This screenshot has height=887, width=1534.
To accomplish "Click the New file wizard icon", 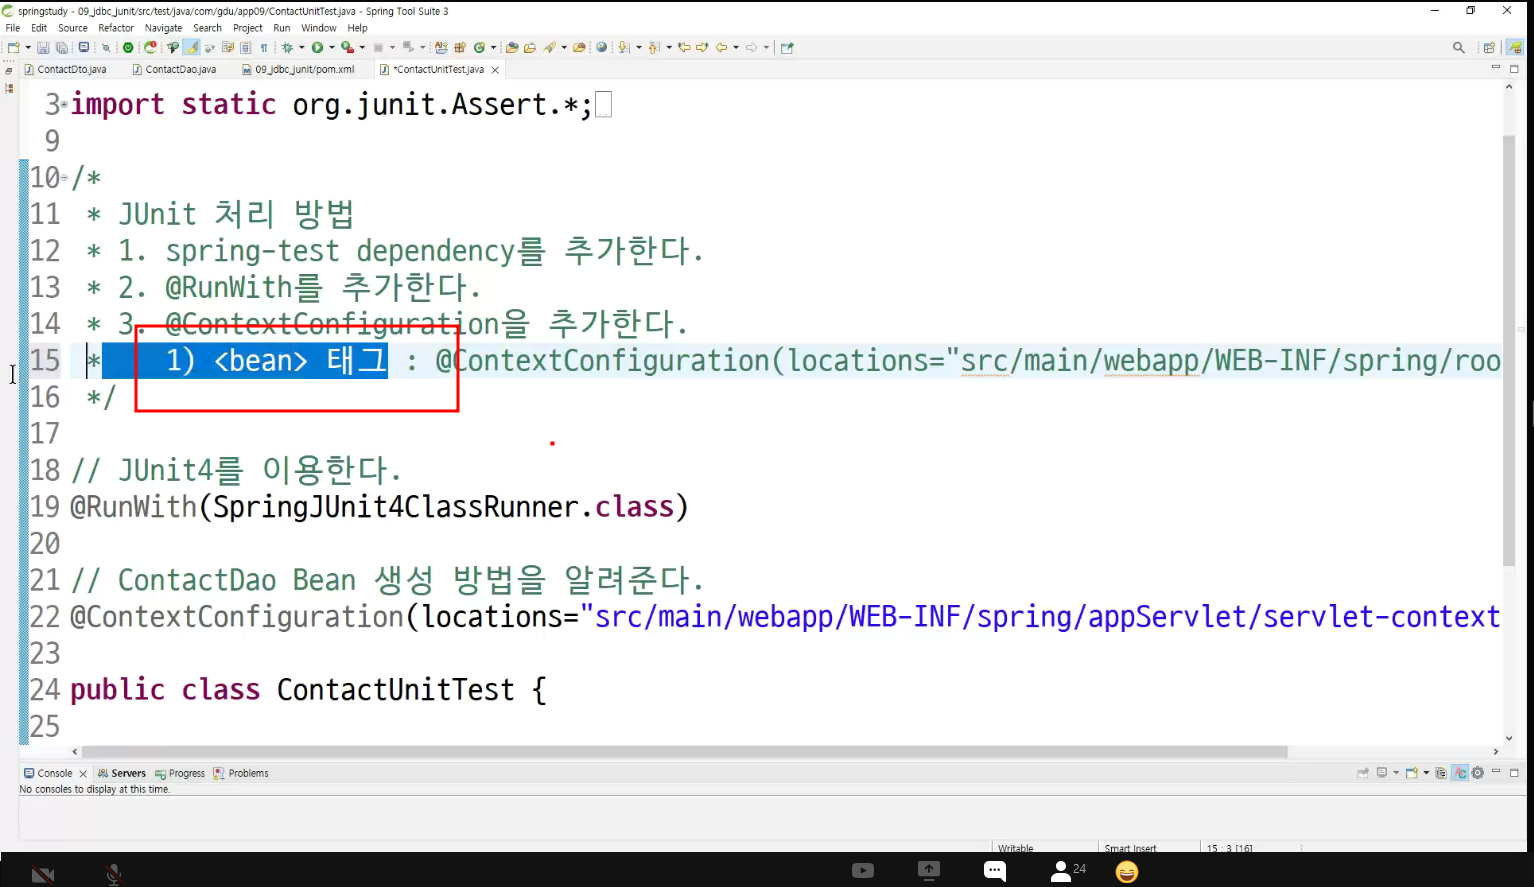I will 13,47.
